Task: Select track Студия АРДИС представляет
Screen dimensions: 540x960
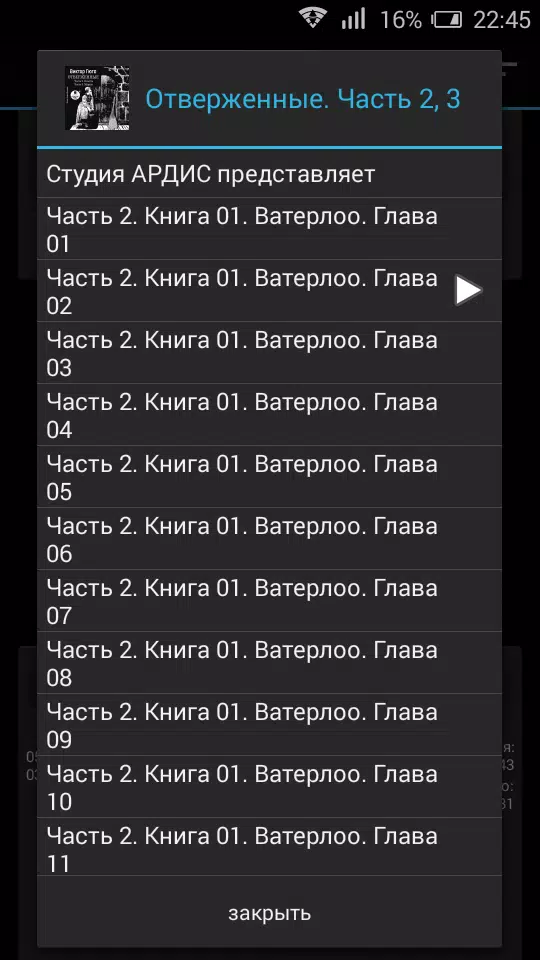Action: pyautogui.click(x=269, y=174)
